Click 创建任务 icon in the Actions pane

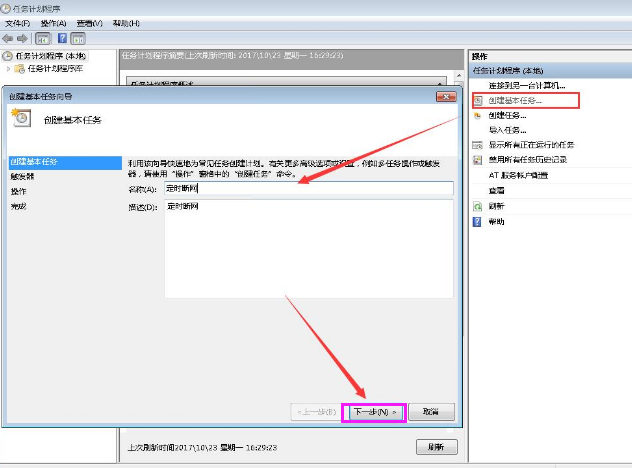click(x=478, y=115)
